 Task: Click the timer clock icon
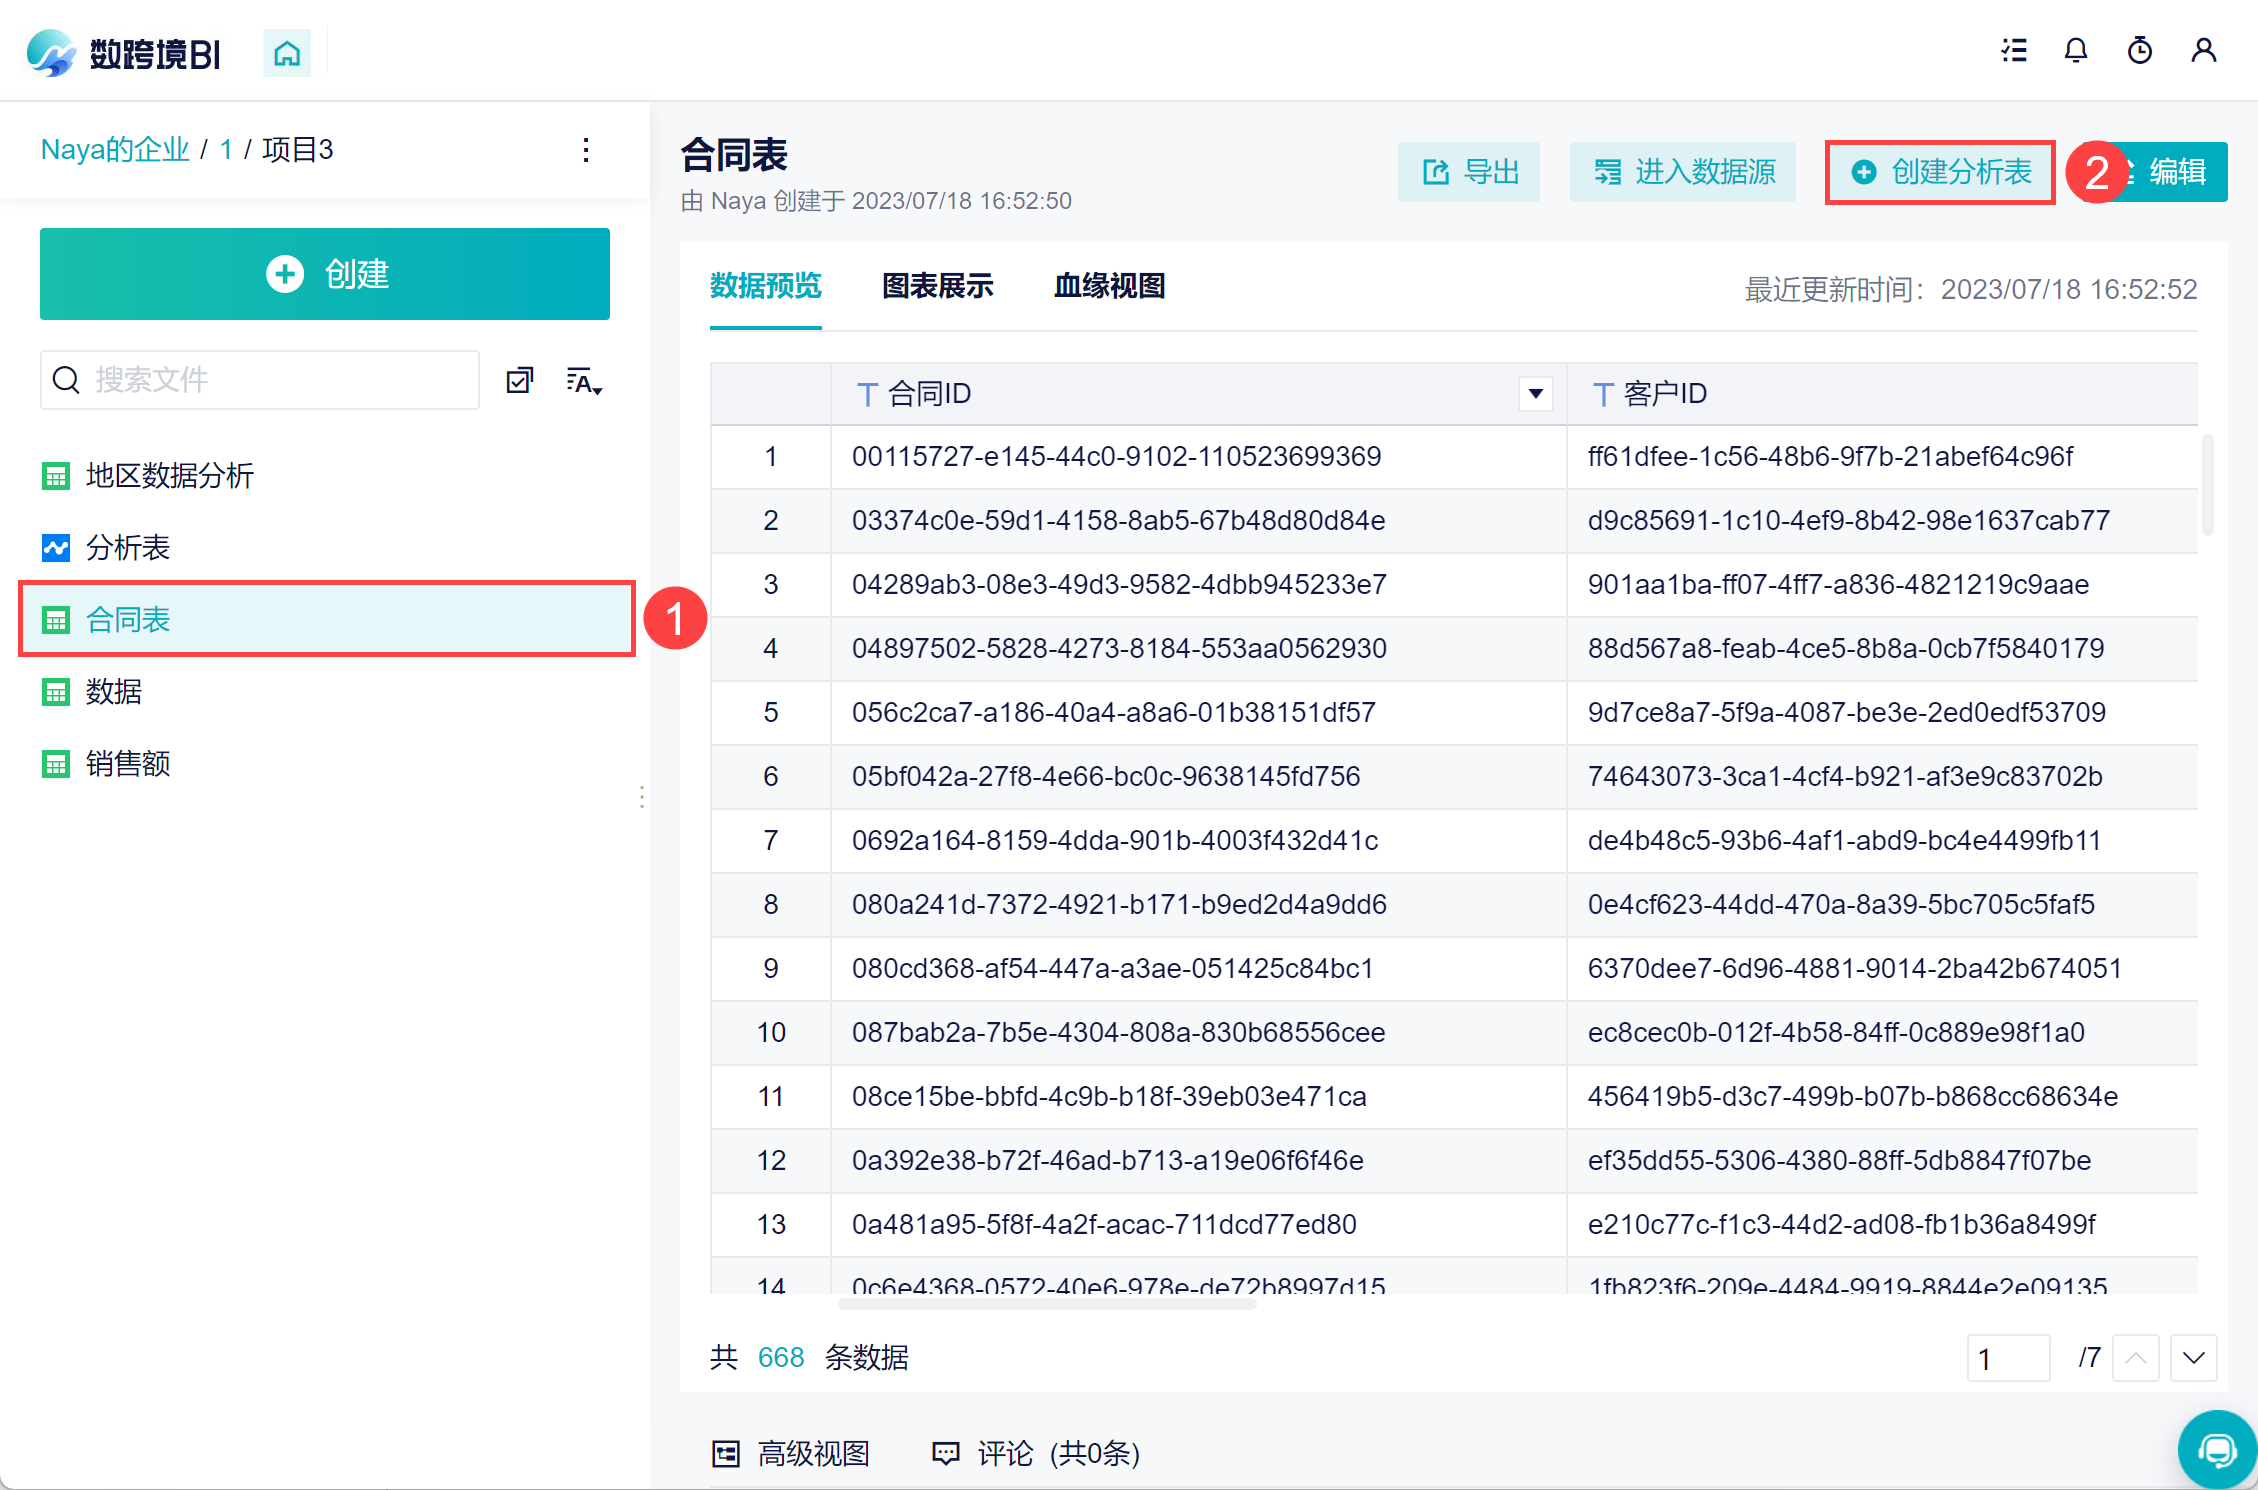tap(2140, 51)
